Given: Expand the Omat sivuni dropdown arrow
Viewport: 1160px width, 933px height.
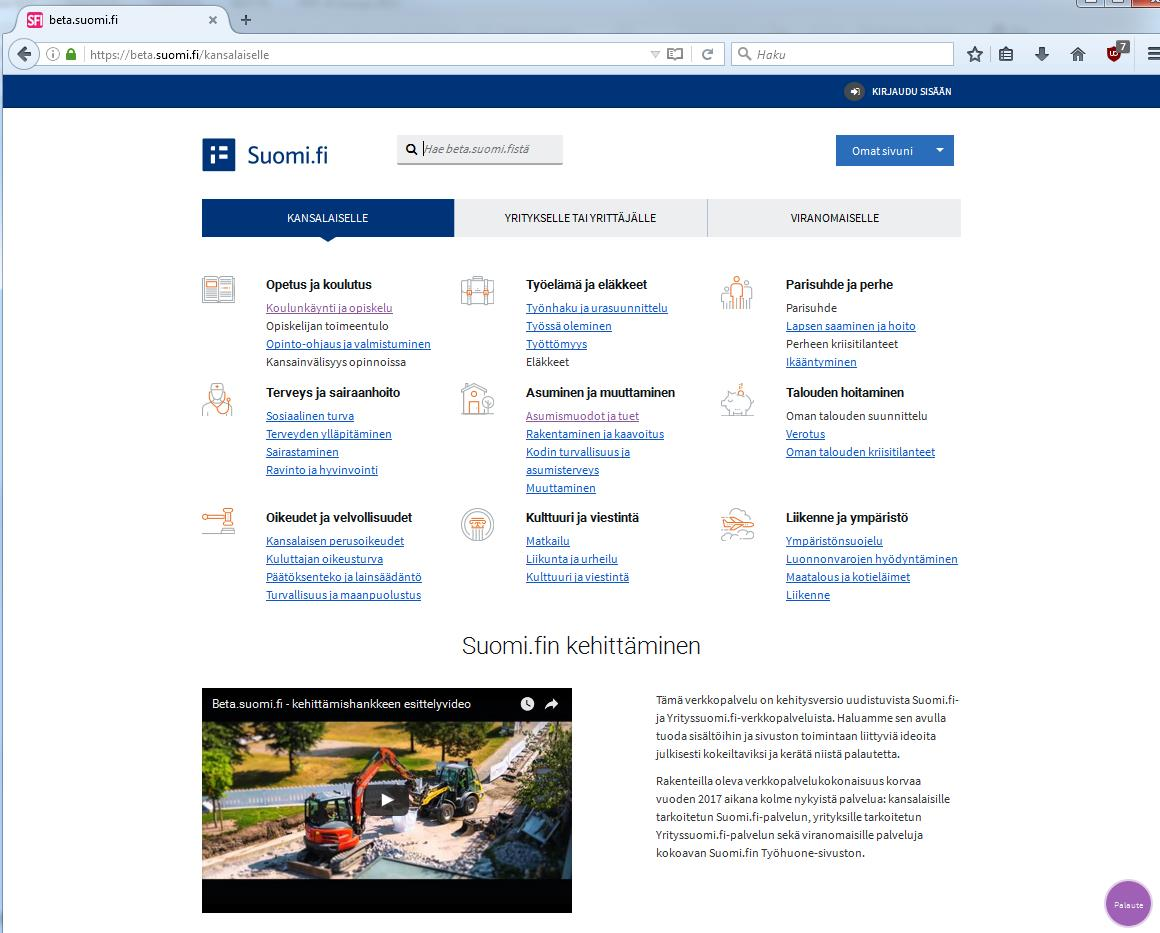Looking at the screenshot, I should coord(940,150).
